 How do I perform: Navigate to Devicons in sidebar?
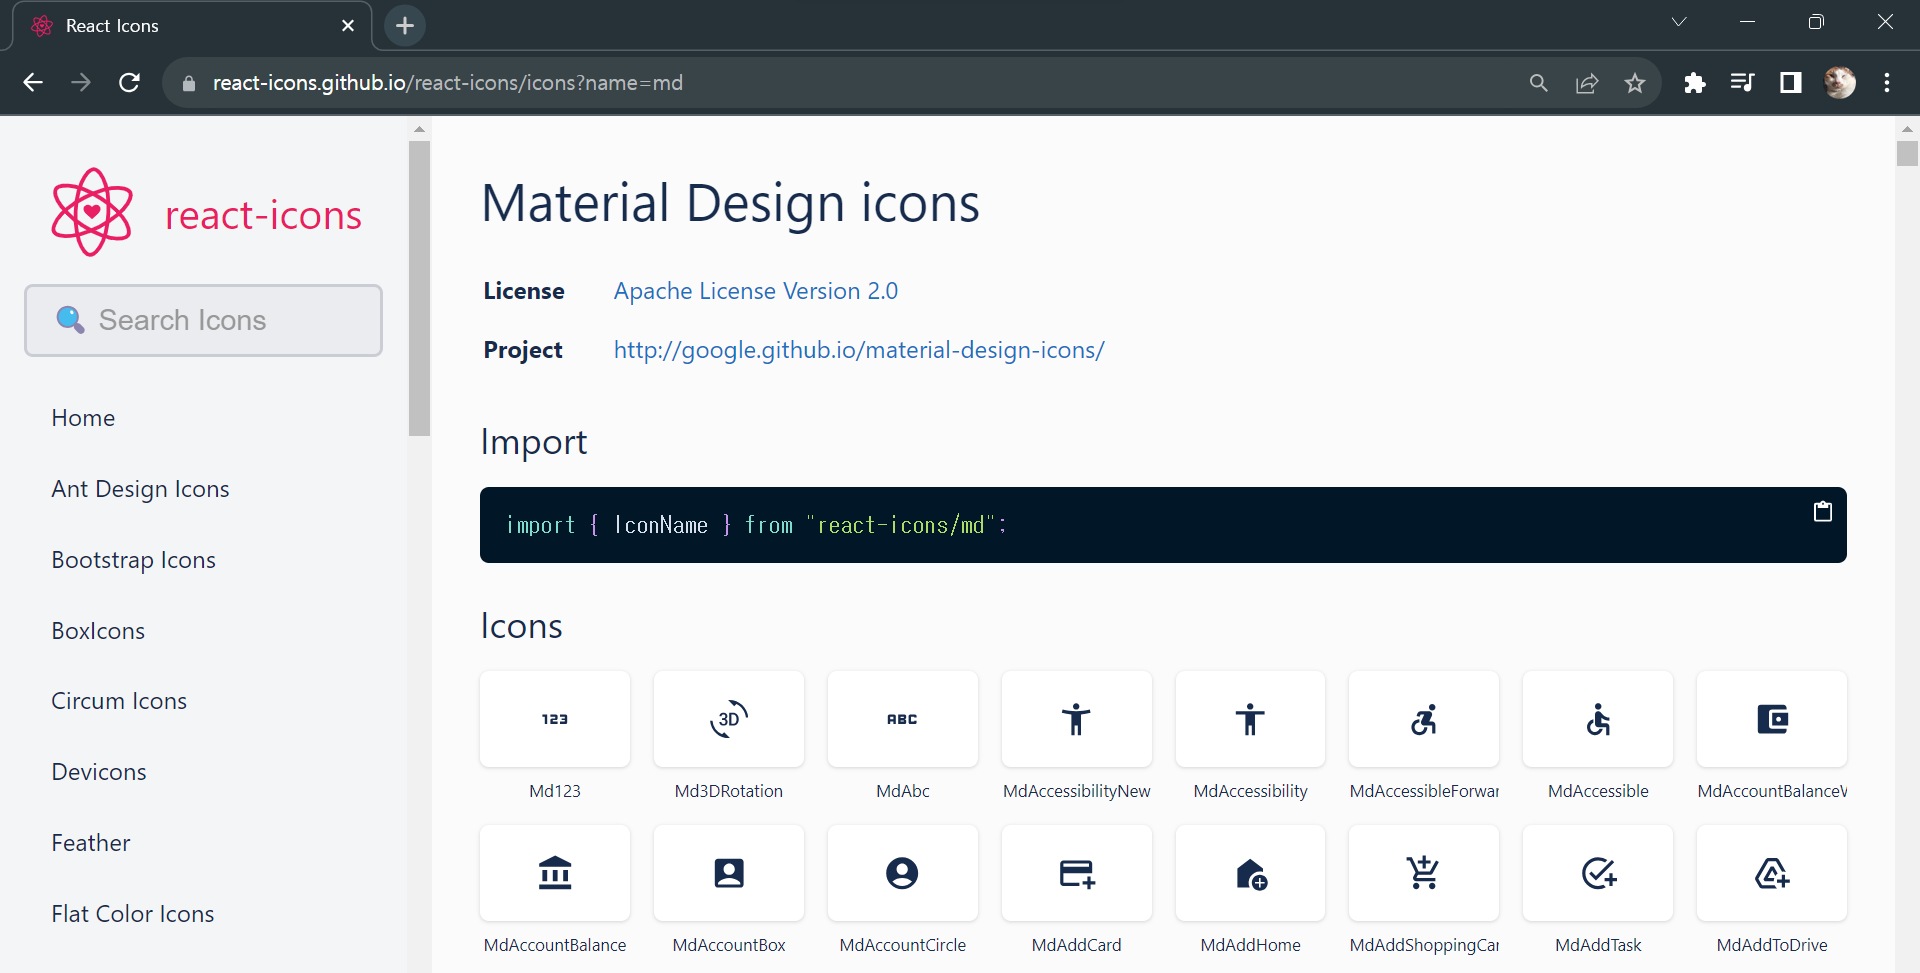point(99,772)
